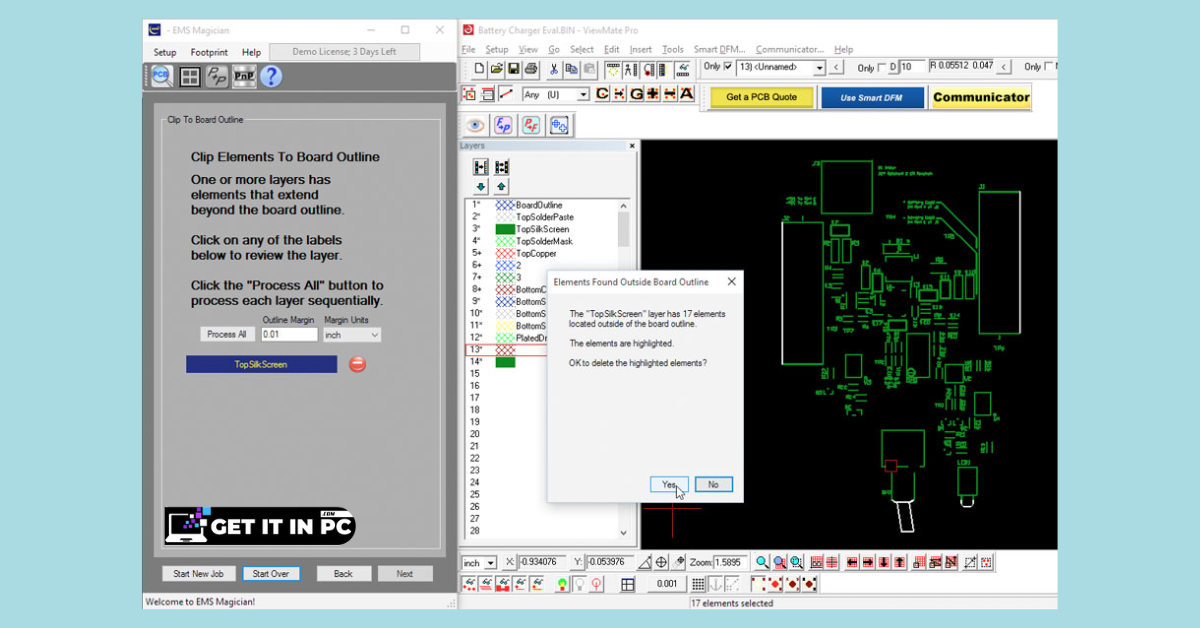Open the Tools menu in ViewMate Pro
The width and height of the screenshot is (1200, 628).
click(673, 49)
